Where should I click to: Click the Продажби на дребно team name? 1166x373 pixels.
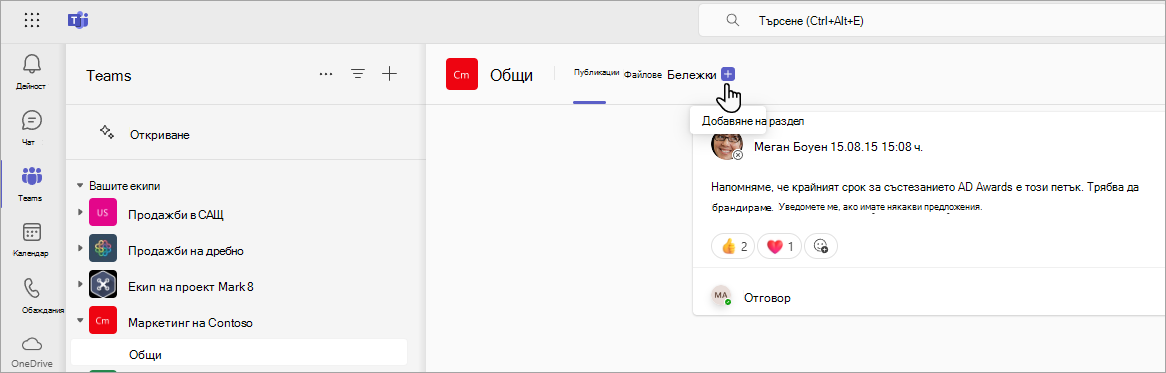[186, 250]
